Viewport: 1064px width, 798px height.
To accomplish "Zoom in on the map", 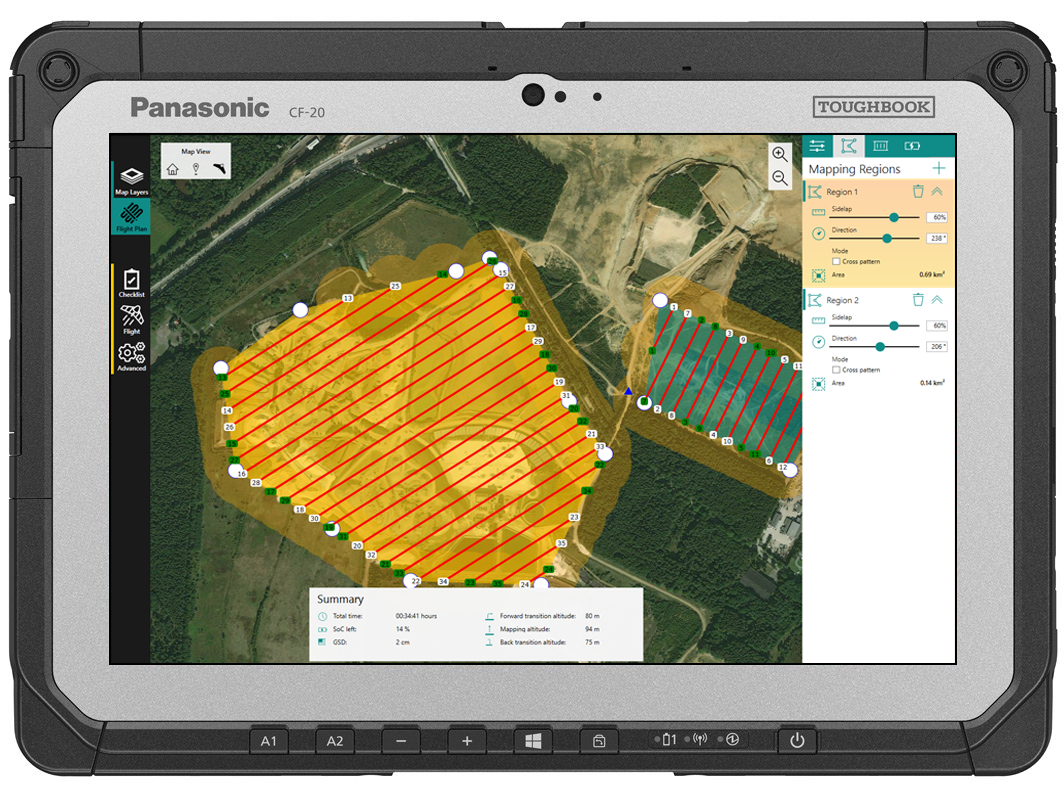I will coord(779,154).
